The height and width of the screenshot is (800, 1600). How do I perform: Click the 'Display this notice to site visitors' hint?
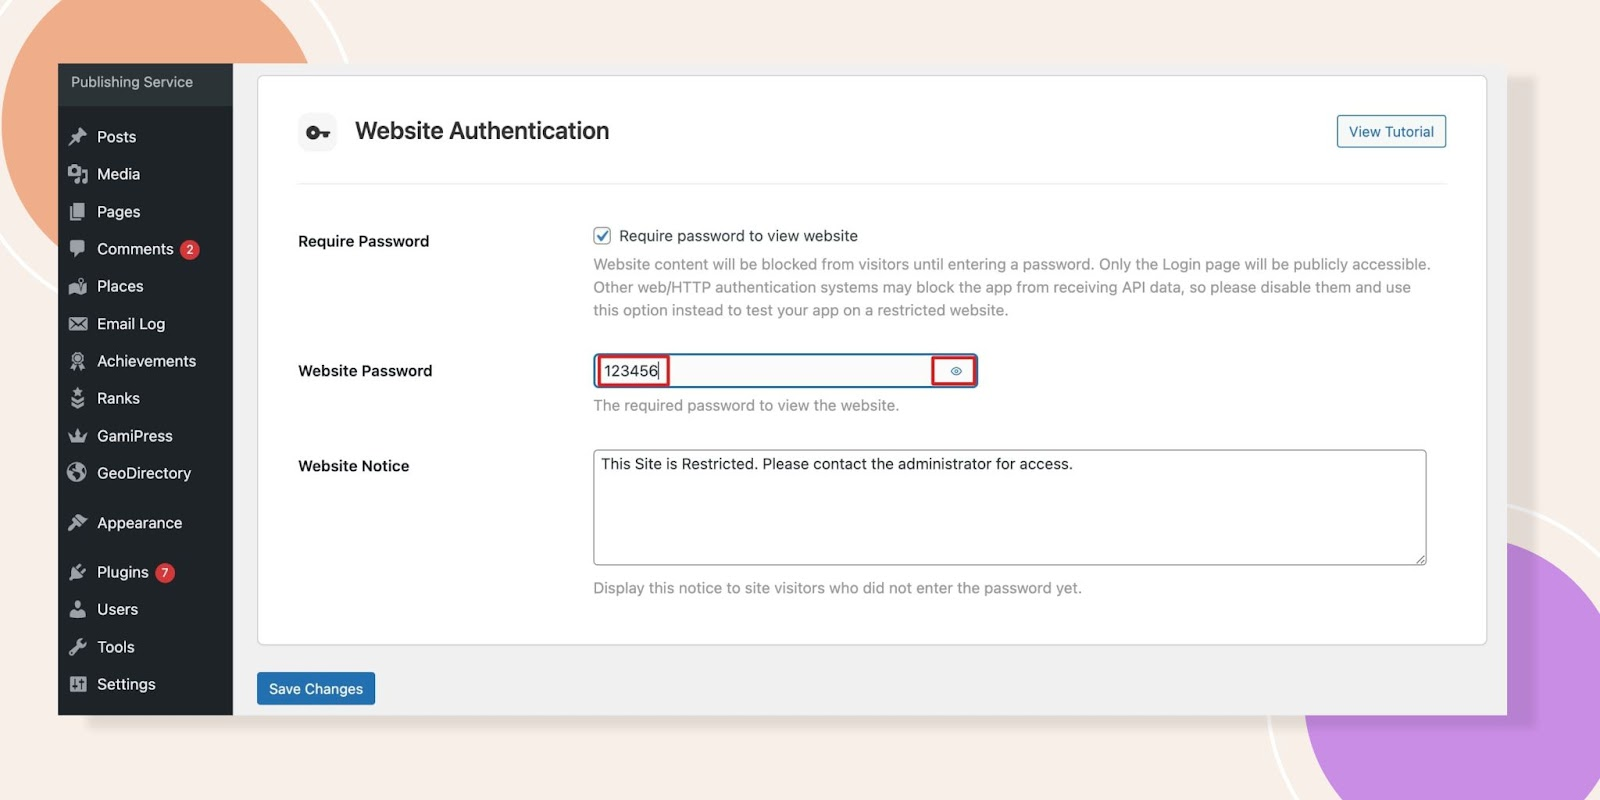(837, 588)
